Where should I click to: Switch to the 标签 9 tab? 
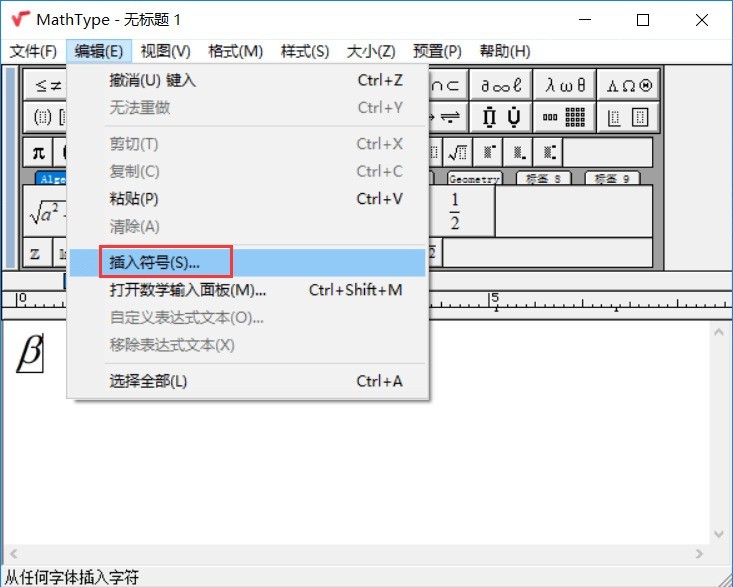click(x=612, y=179)
